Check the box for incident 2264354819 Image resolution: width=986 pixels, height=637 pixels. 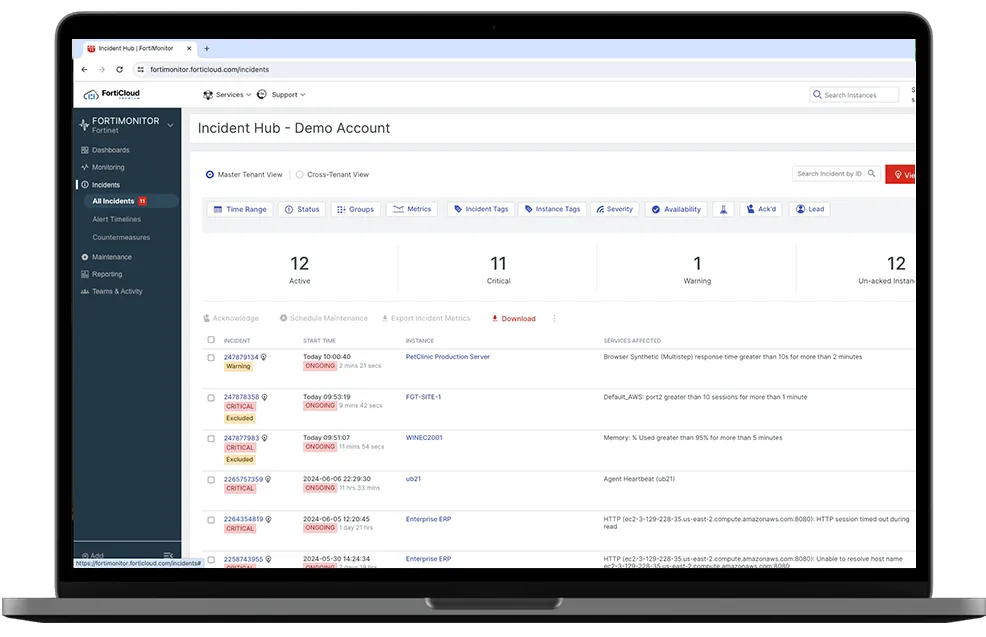(211, 520)
